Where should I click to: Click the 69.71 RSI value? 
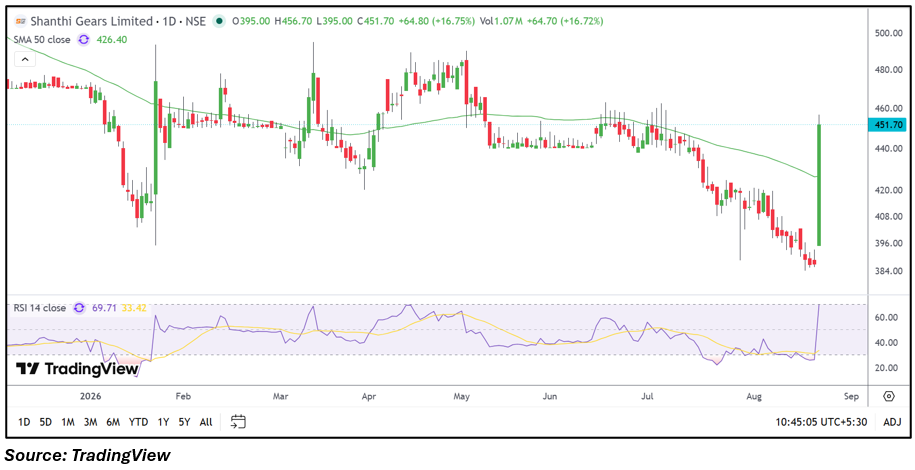(104, 308)
